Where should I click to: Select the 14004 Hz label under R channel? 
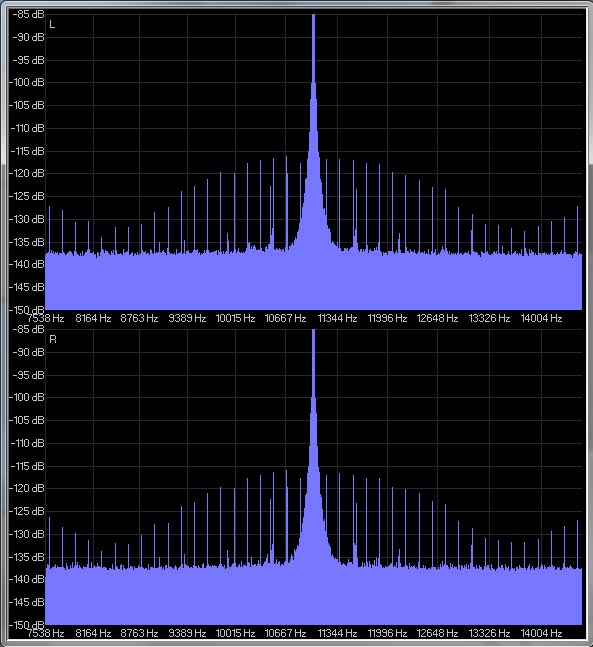click(541, 633)
